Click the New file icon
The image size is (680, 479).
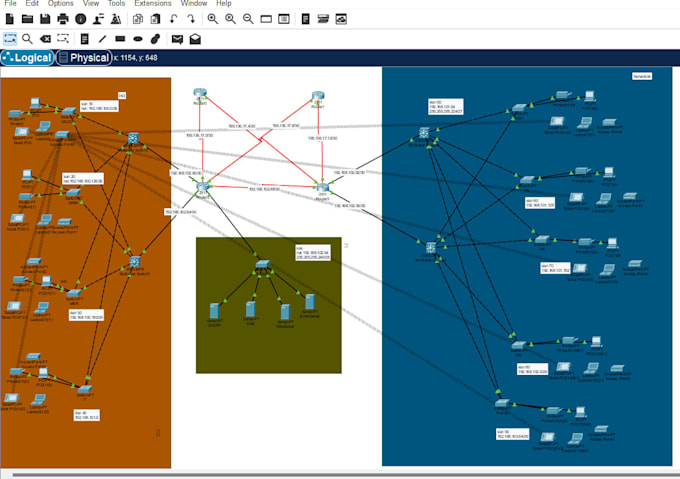coord(10,19)
